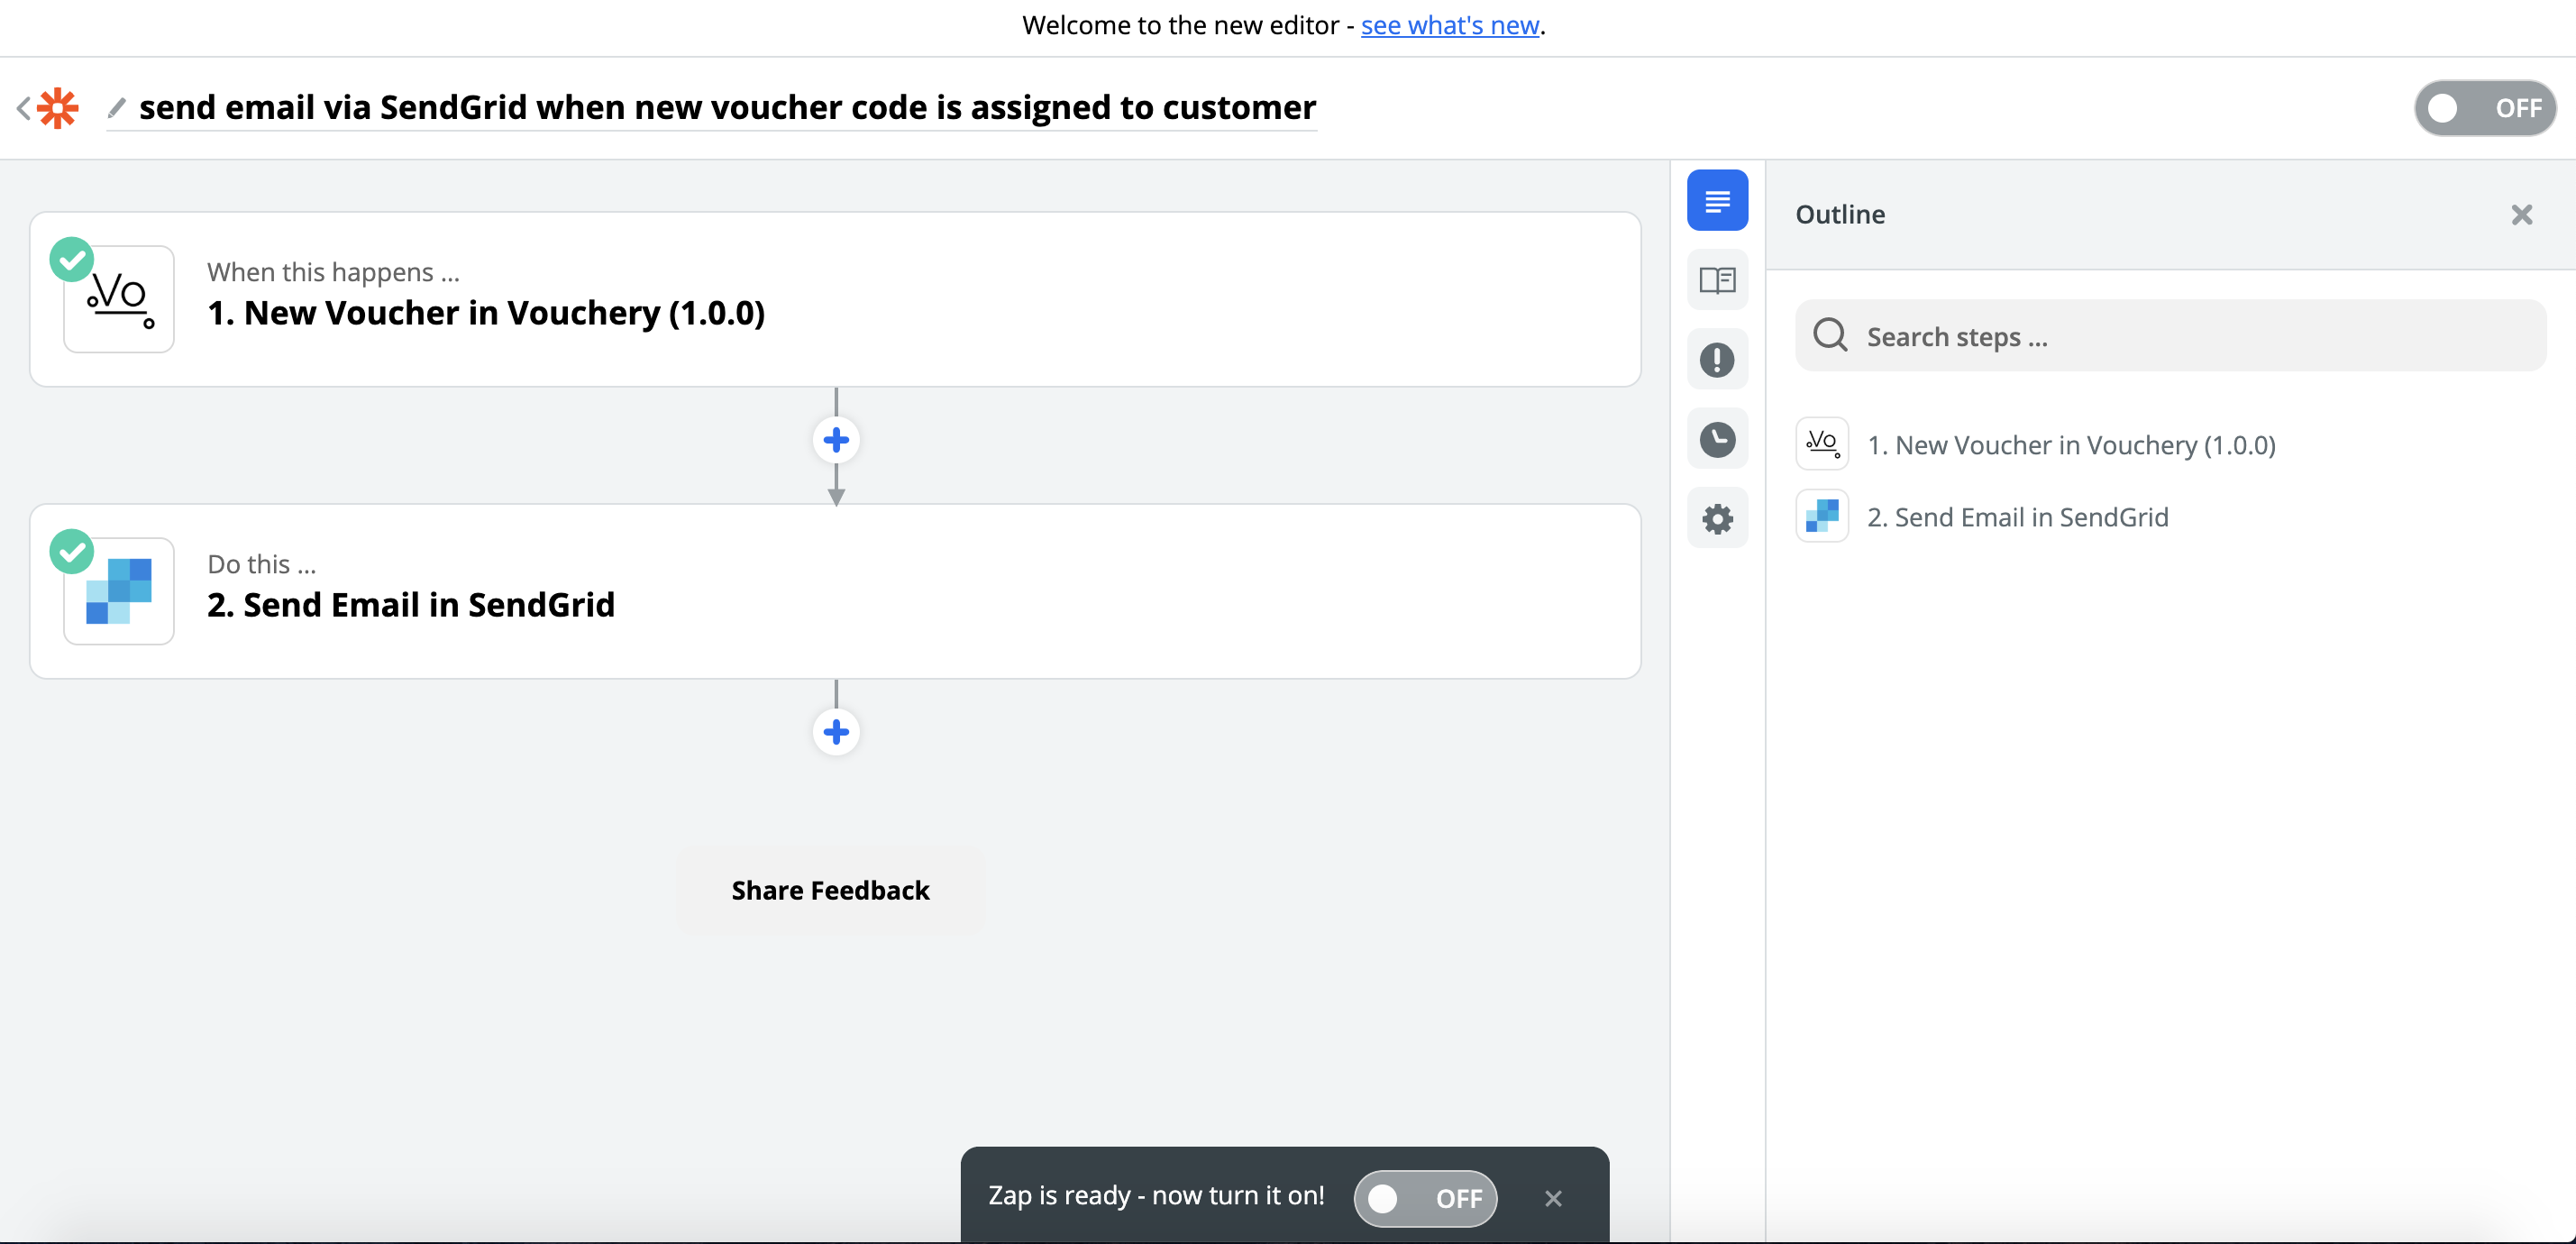
Task: Click the Share Feedback button
Action: (830, 890)
